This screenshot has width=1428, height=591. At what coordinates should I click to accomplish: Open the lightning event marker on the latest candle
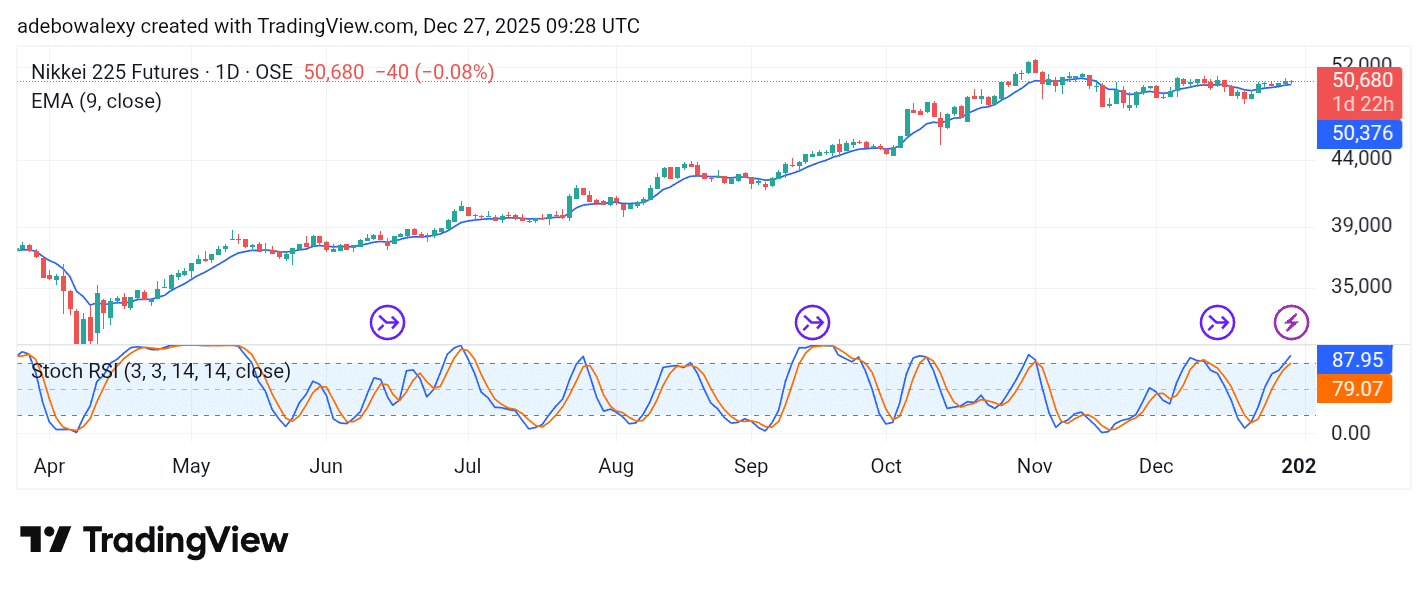coord(1291,322)
